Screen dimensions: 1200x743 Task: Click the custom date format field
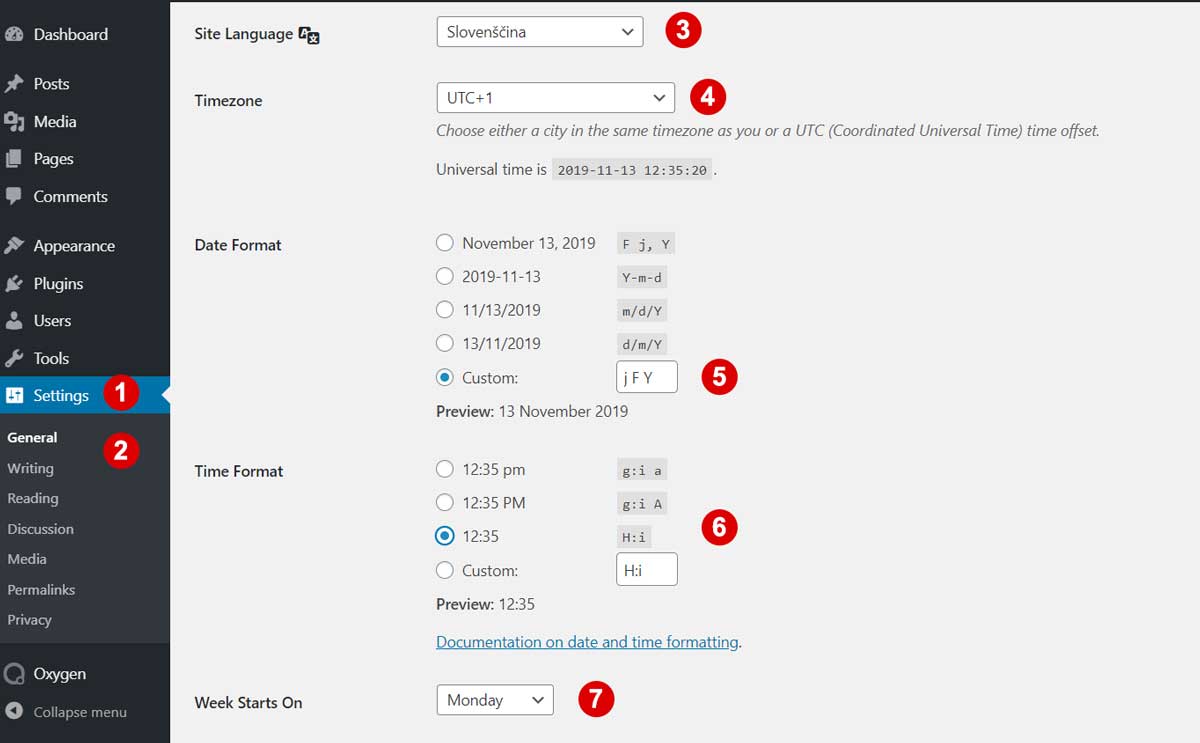[x=647, y=377]
